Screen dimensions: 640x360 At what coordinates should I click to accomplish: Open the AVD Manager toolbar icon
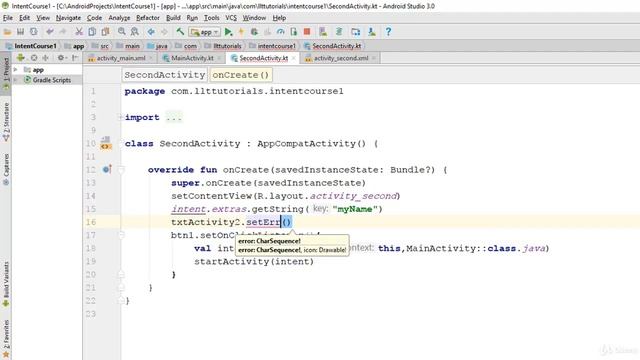pyautogui.click(x=323, y=32)
